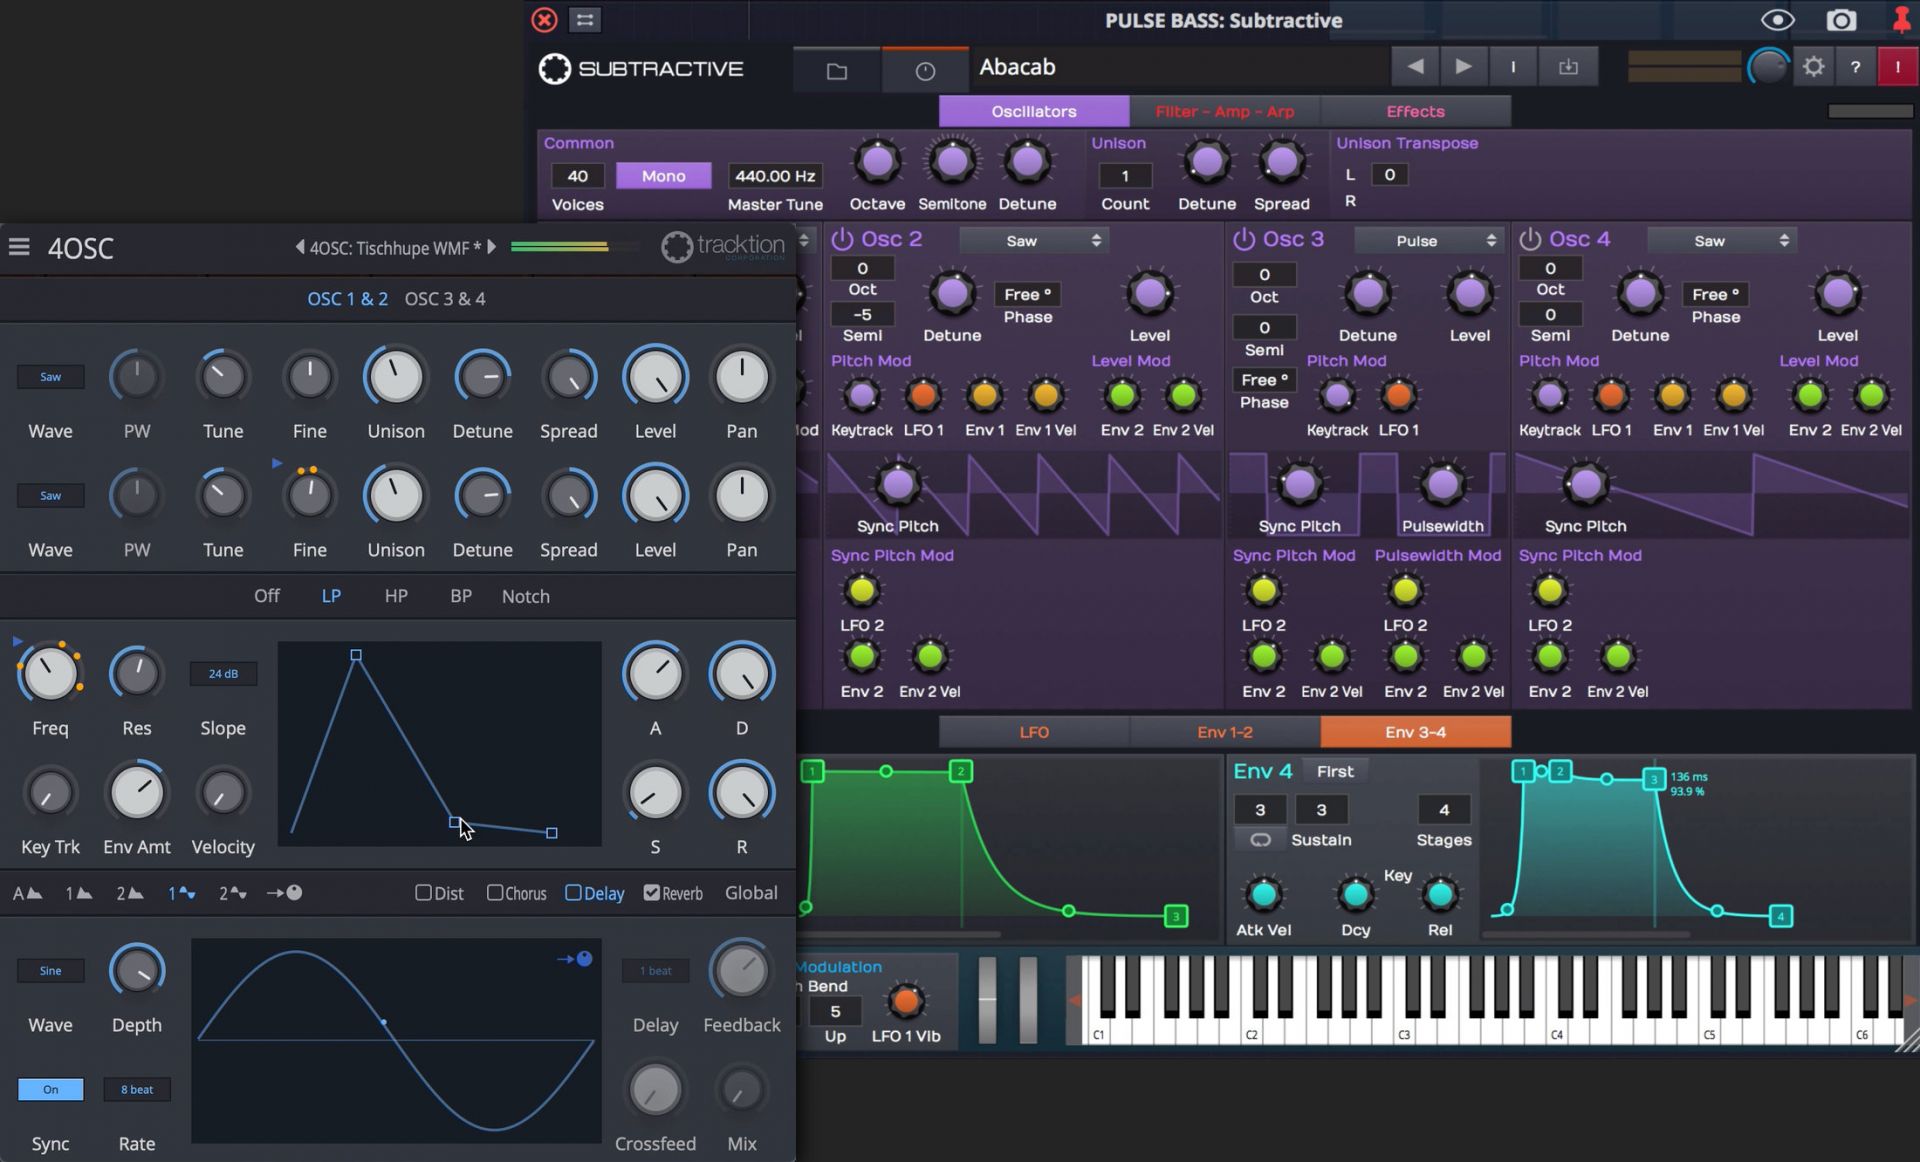The height and width of the screenshot is (1162, 1920).
Task: Click the clock history icon beside preset name
Action: pyautogui.click(x=925, y=70)
